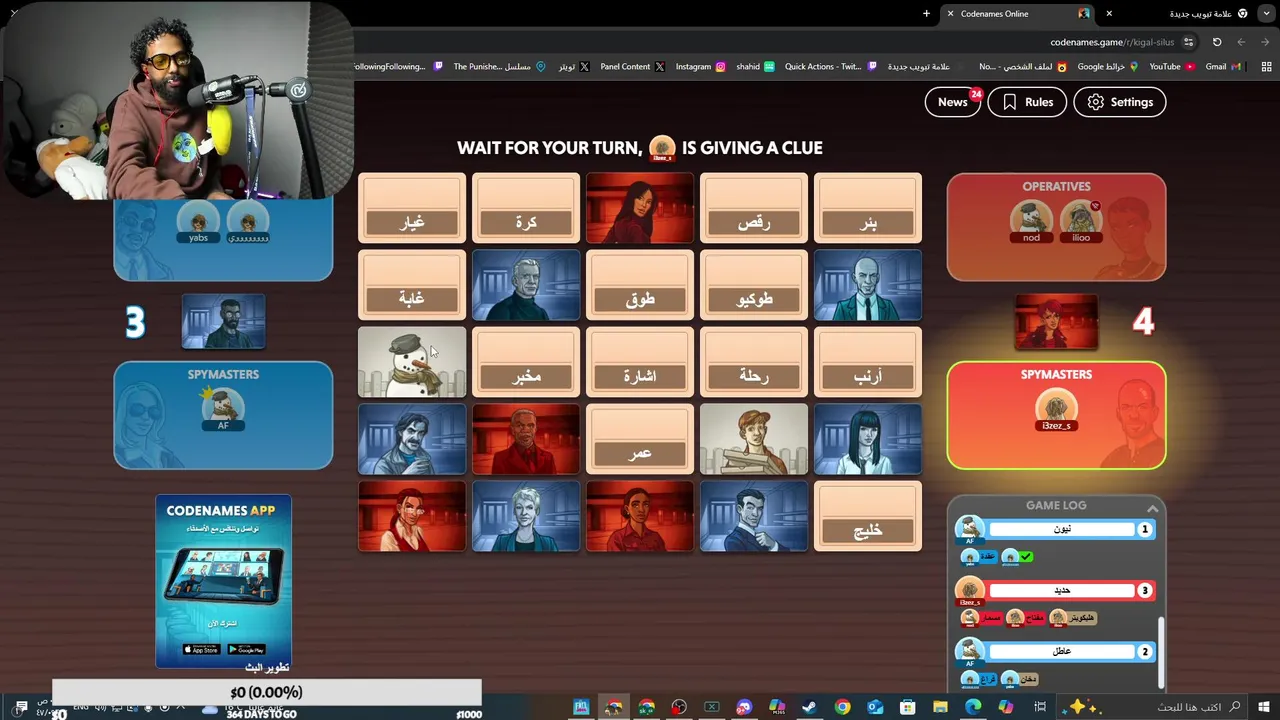Pick the خليج word card

pyautogui.click(x=868, y=516)
